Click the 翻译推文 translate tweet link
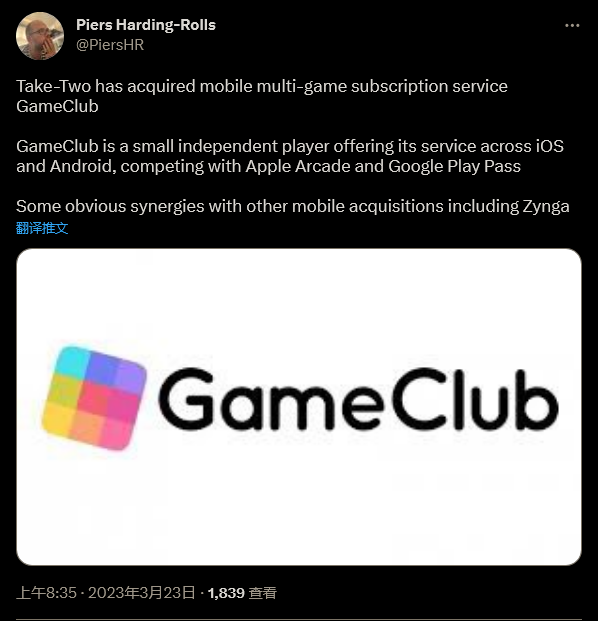The height and width of the screenshot is (621, 598). 42,228
